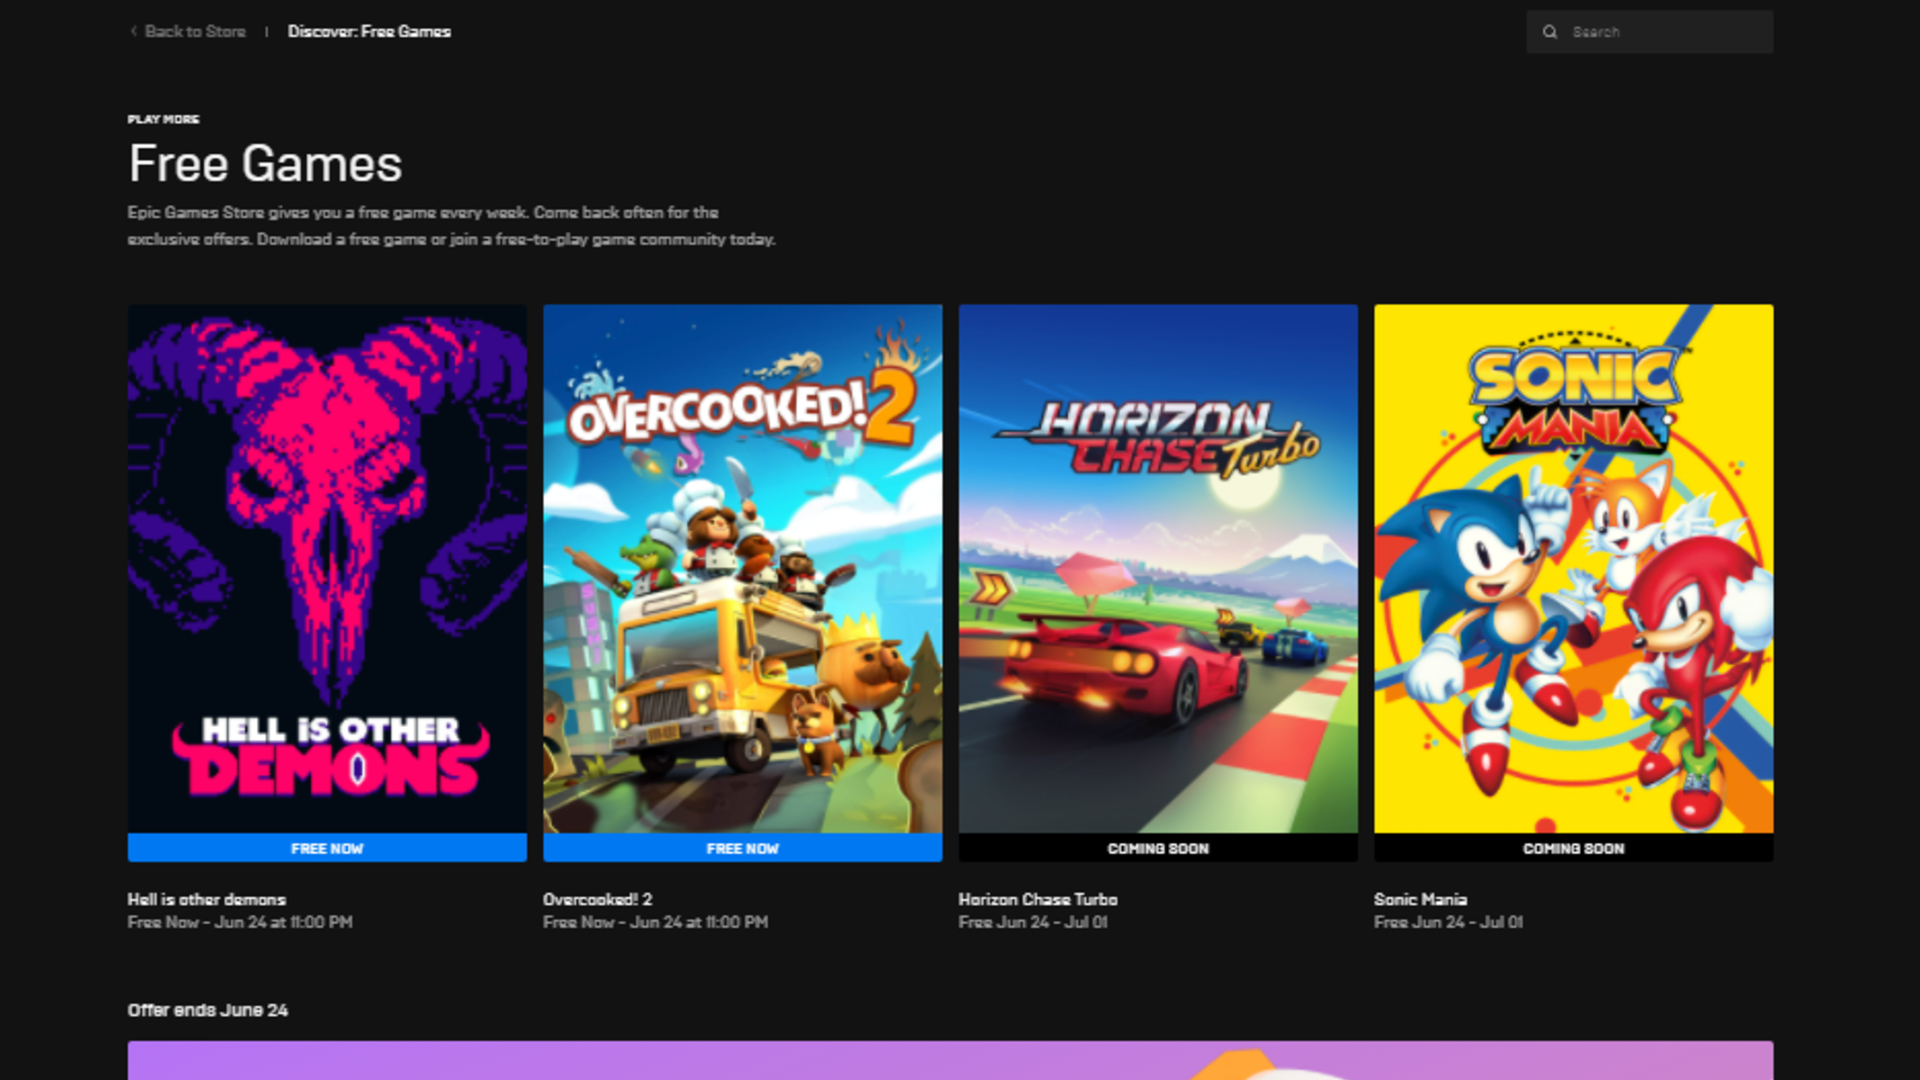Click the search magnifier icon
1920x1080 pixels.
pos(1550,32)
